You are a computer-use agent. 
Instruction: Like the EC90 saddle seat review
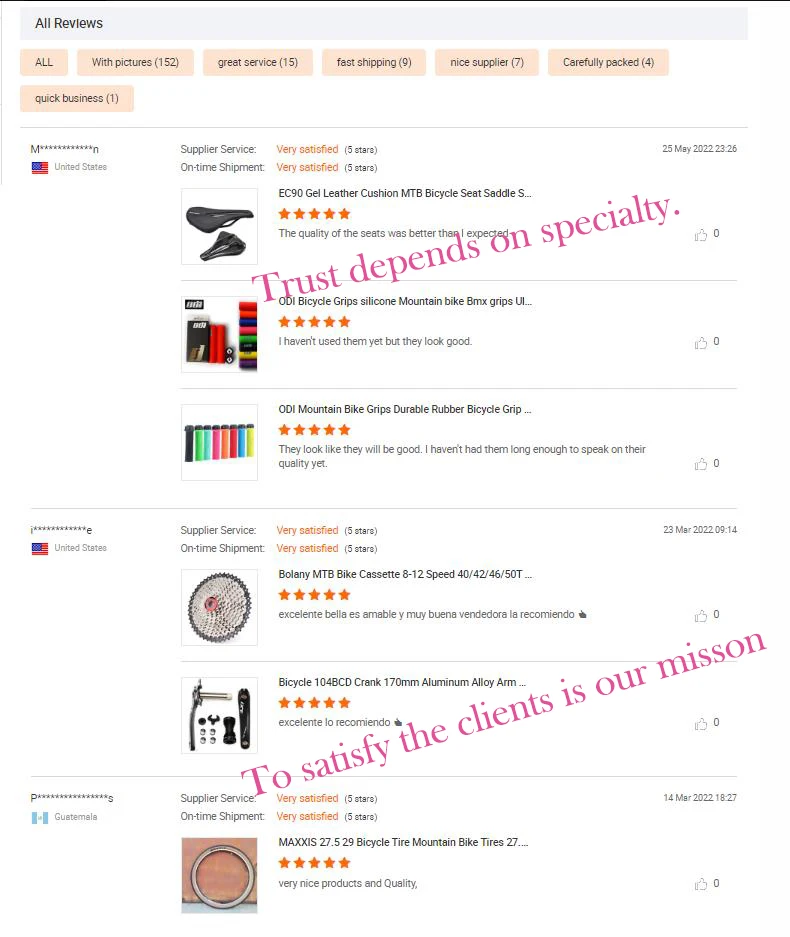(700, 235)
